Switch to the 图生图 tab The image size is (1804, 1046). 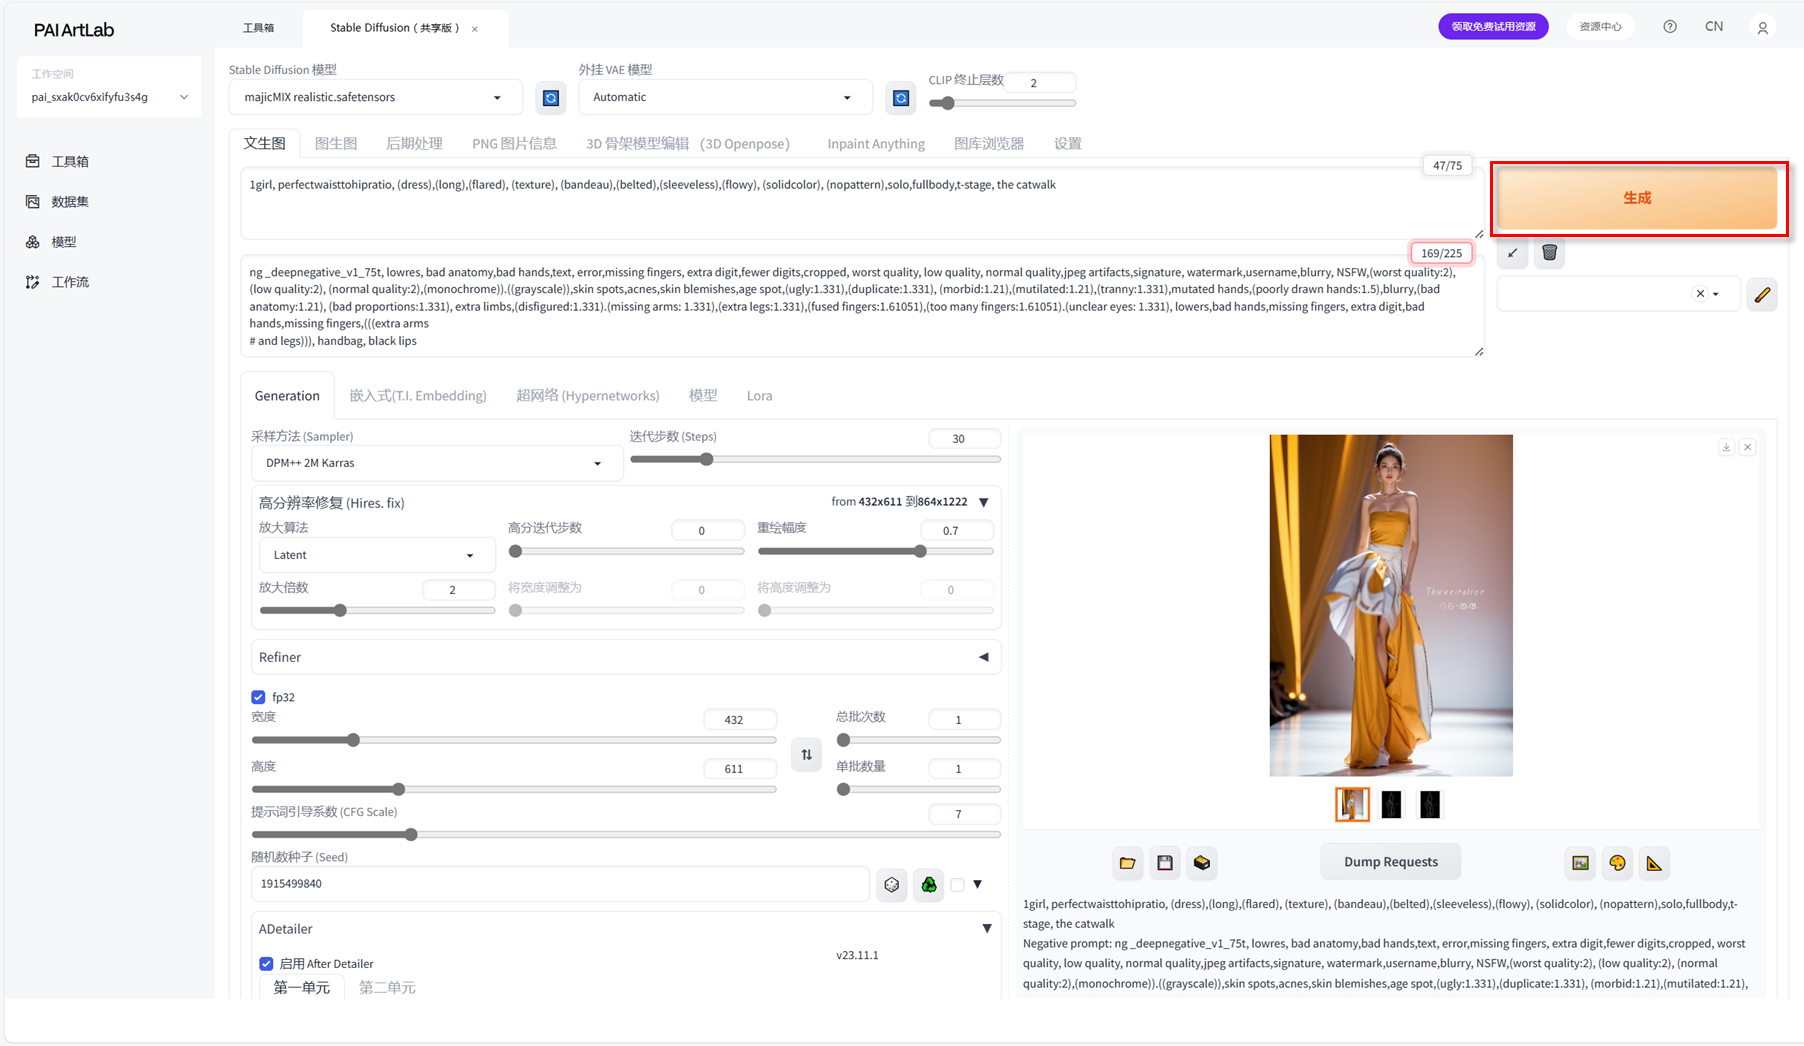336,143
